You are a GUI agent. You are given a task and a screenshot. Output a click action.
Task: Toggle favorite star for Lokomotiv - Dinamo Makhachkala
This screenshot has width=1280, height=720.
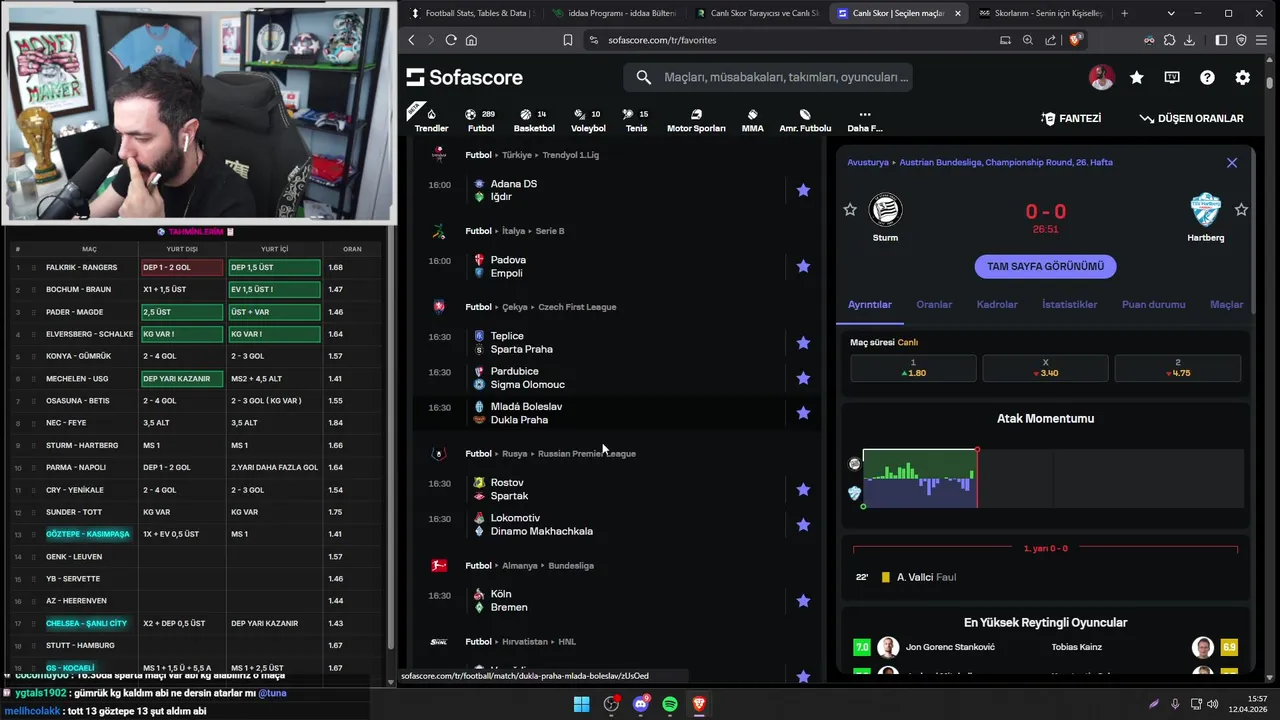[x=803, y=524]
